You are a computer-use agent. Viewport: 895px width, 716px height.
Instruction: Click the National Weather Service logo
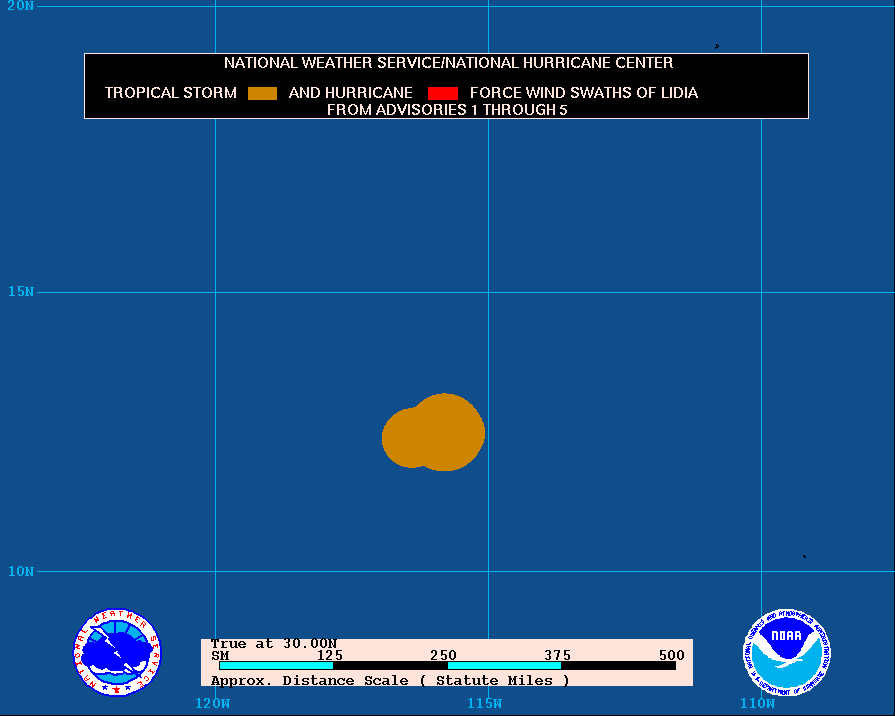pyautogui.click(x=118, y=652)
